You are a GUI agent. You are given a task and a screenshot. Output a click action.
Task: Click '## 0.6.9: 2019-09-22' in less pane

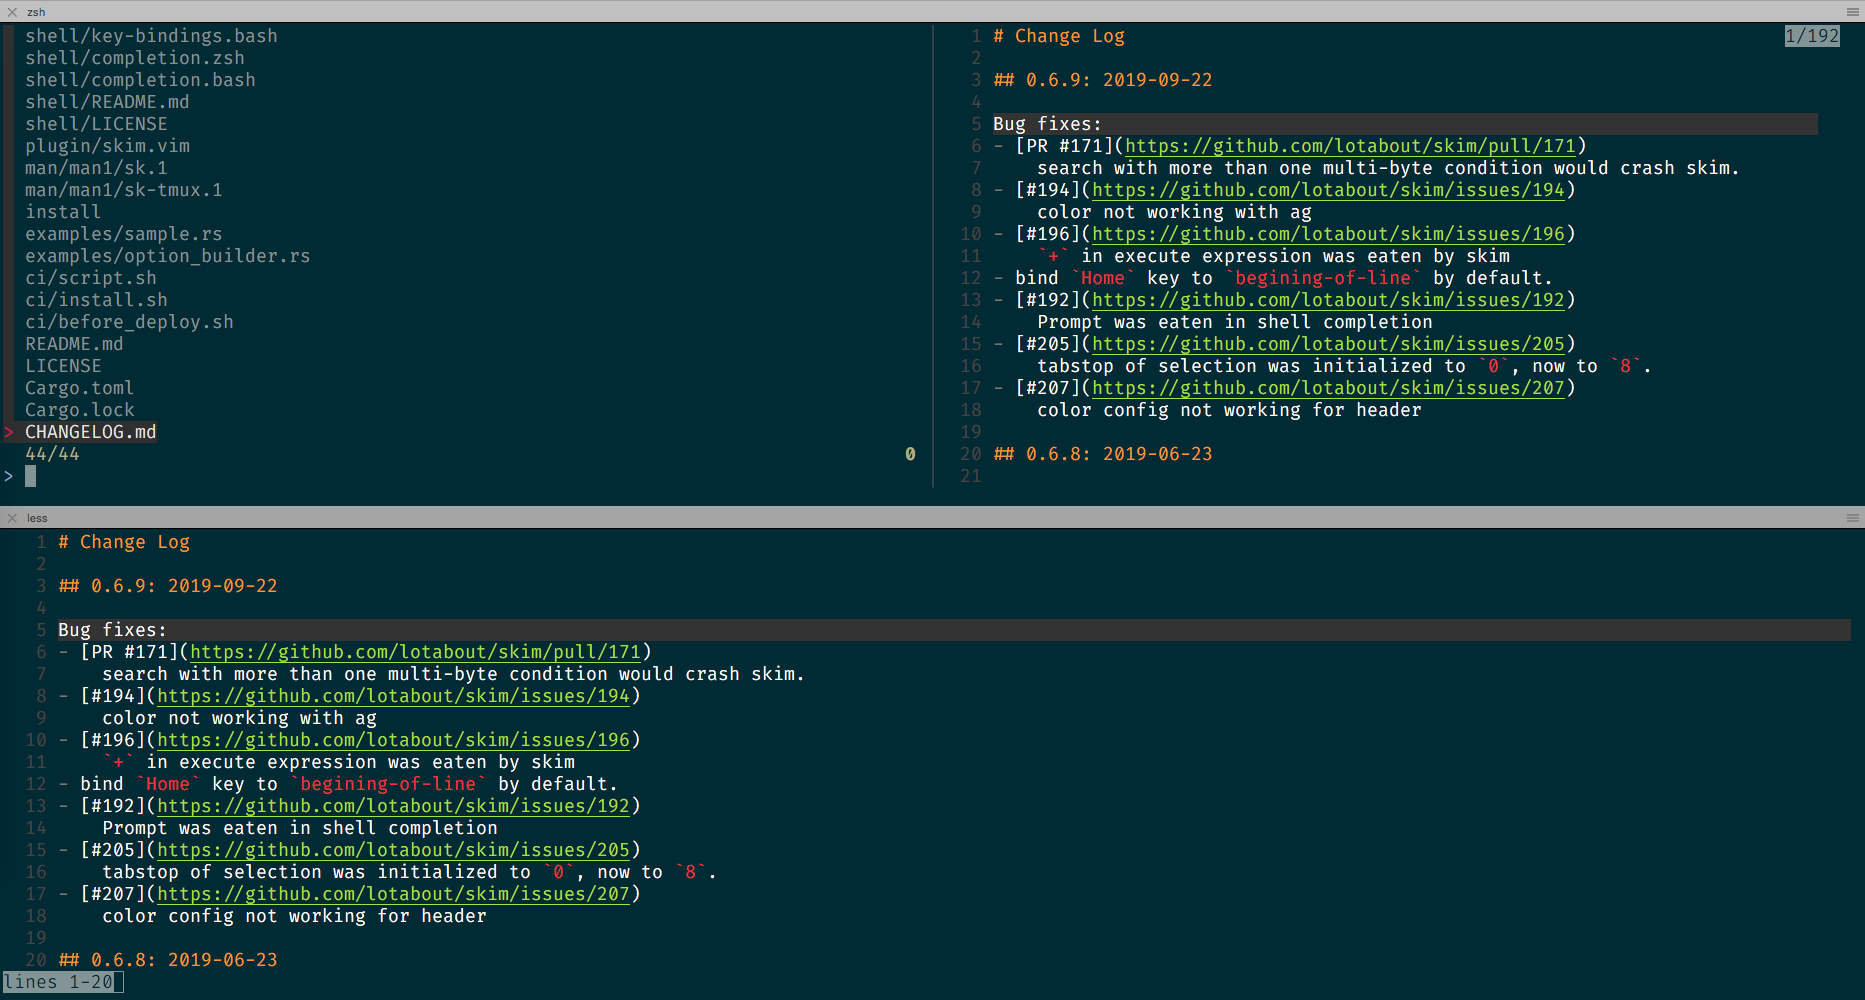click(168, 586)
